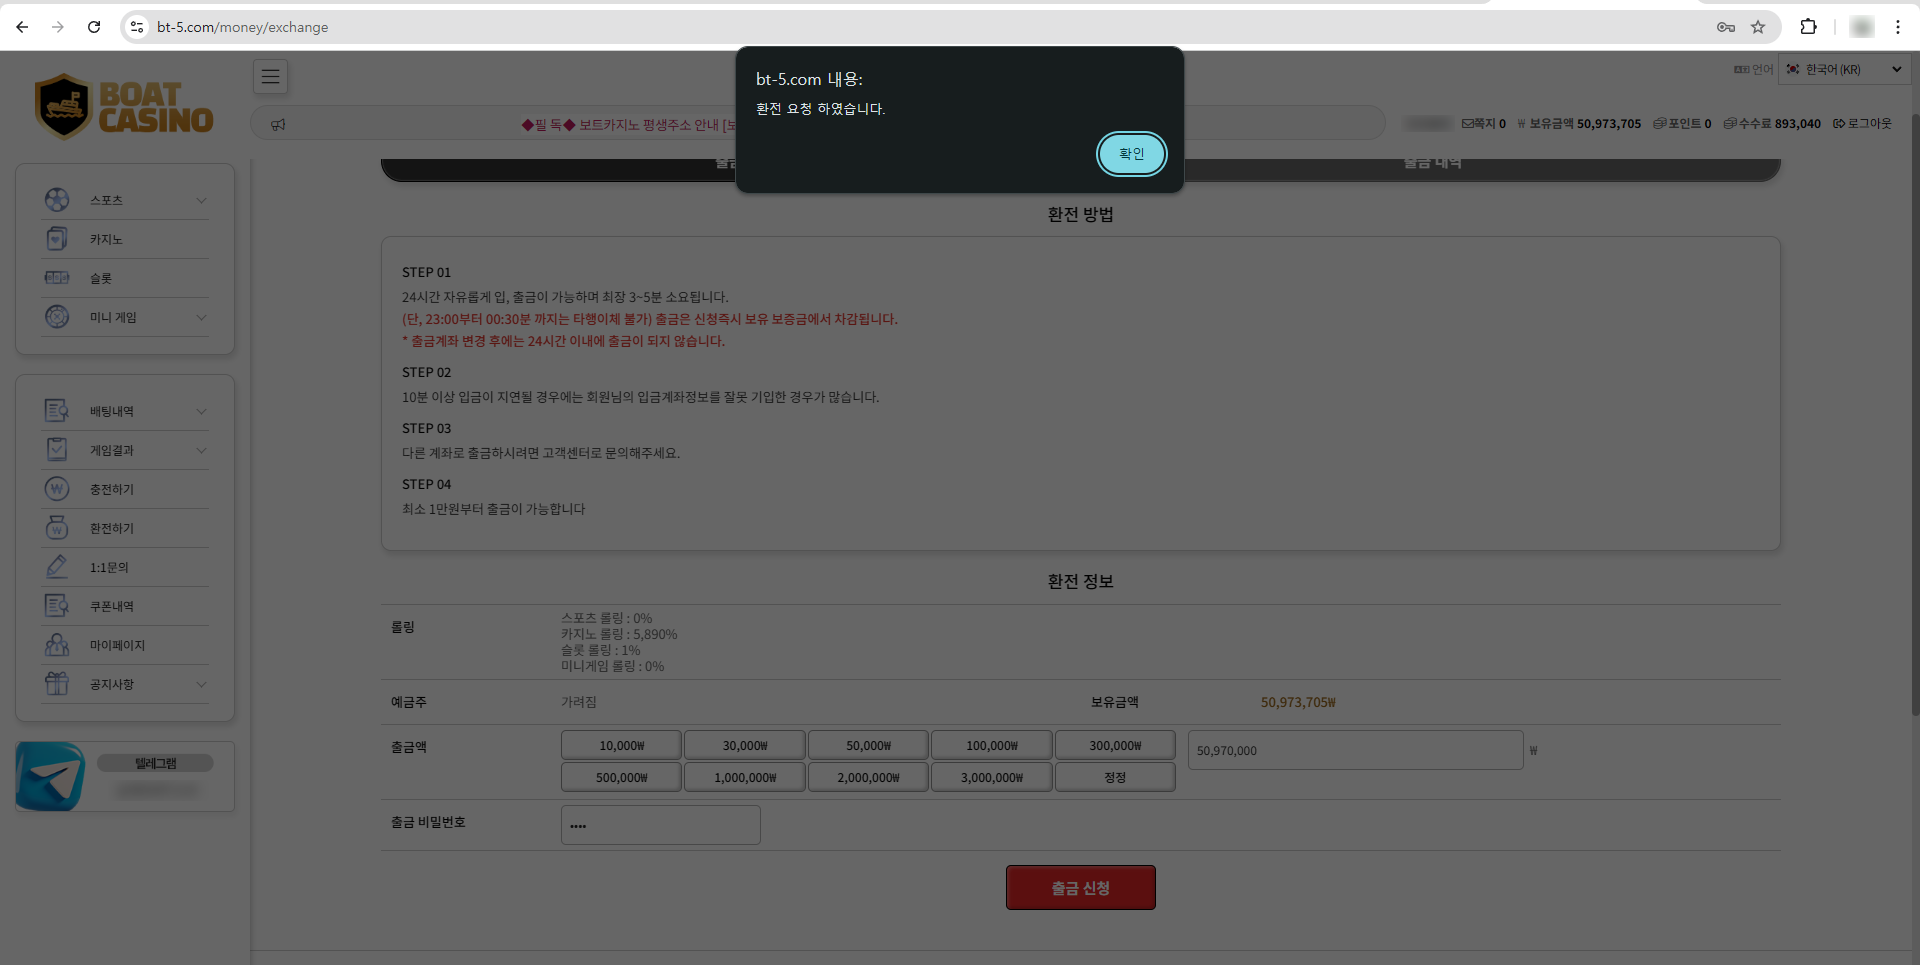1920x965 pixels.
Task: Click the Boat Casino logo
Action: [124, 107]
